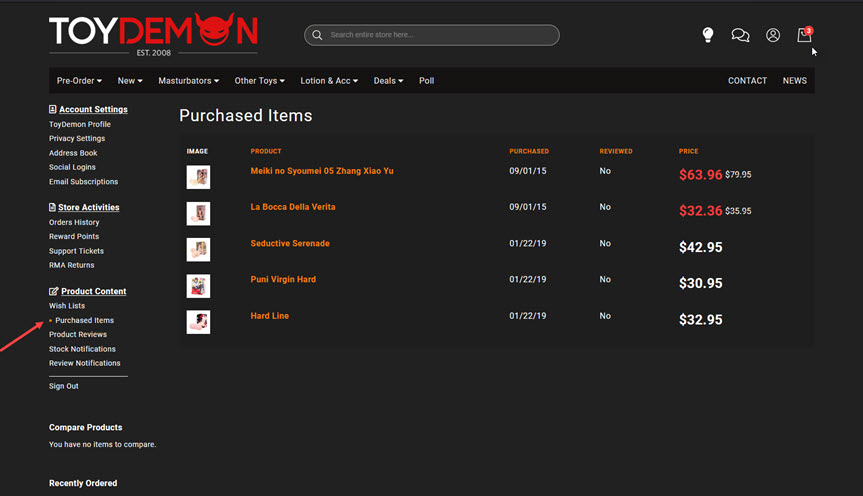This screenshot has height=496, width=863.
Task: Click the Product Content pencil icon
Action: click(53, 291)
